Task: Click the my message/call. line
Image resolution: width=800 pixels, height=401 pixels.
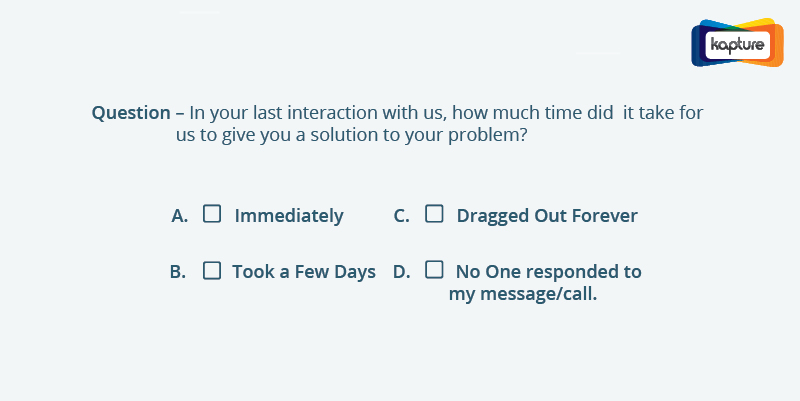Action: (x=523, y=294)
